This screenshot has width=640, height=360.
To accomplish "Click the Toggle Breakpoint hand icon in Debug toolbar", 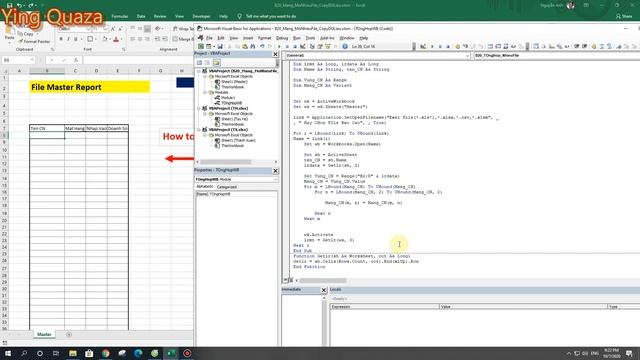I will 458,47.
